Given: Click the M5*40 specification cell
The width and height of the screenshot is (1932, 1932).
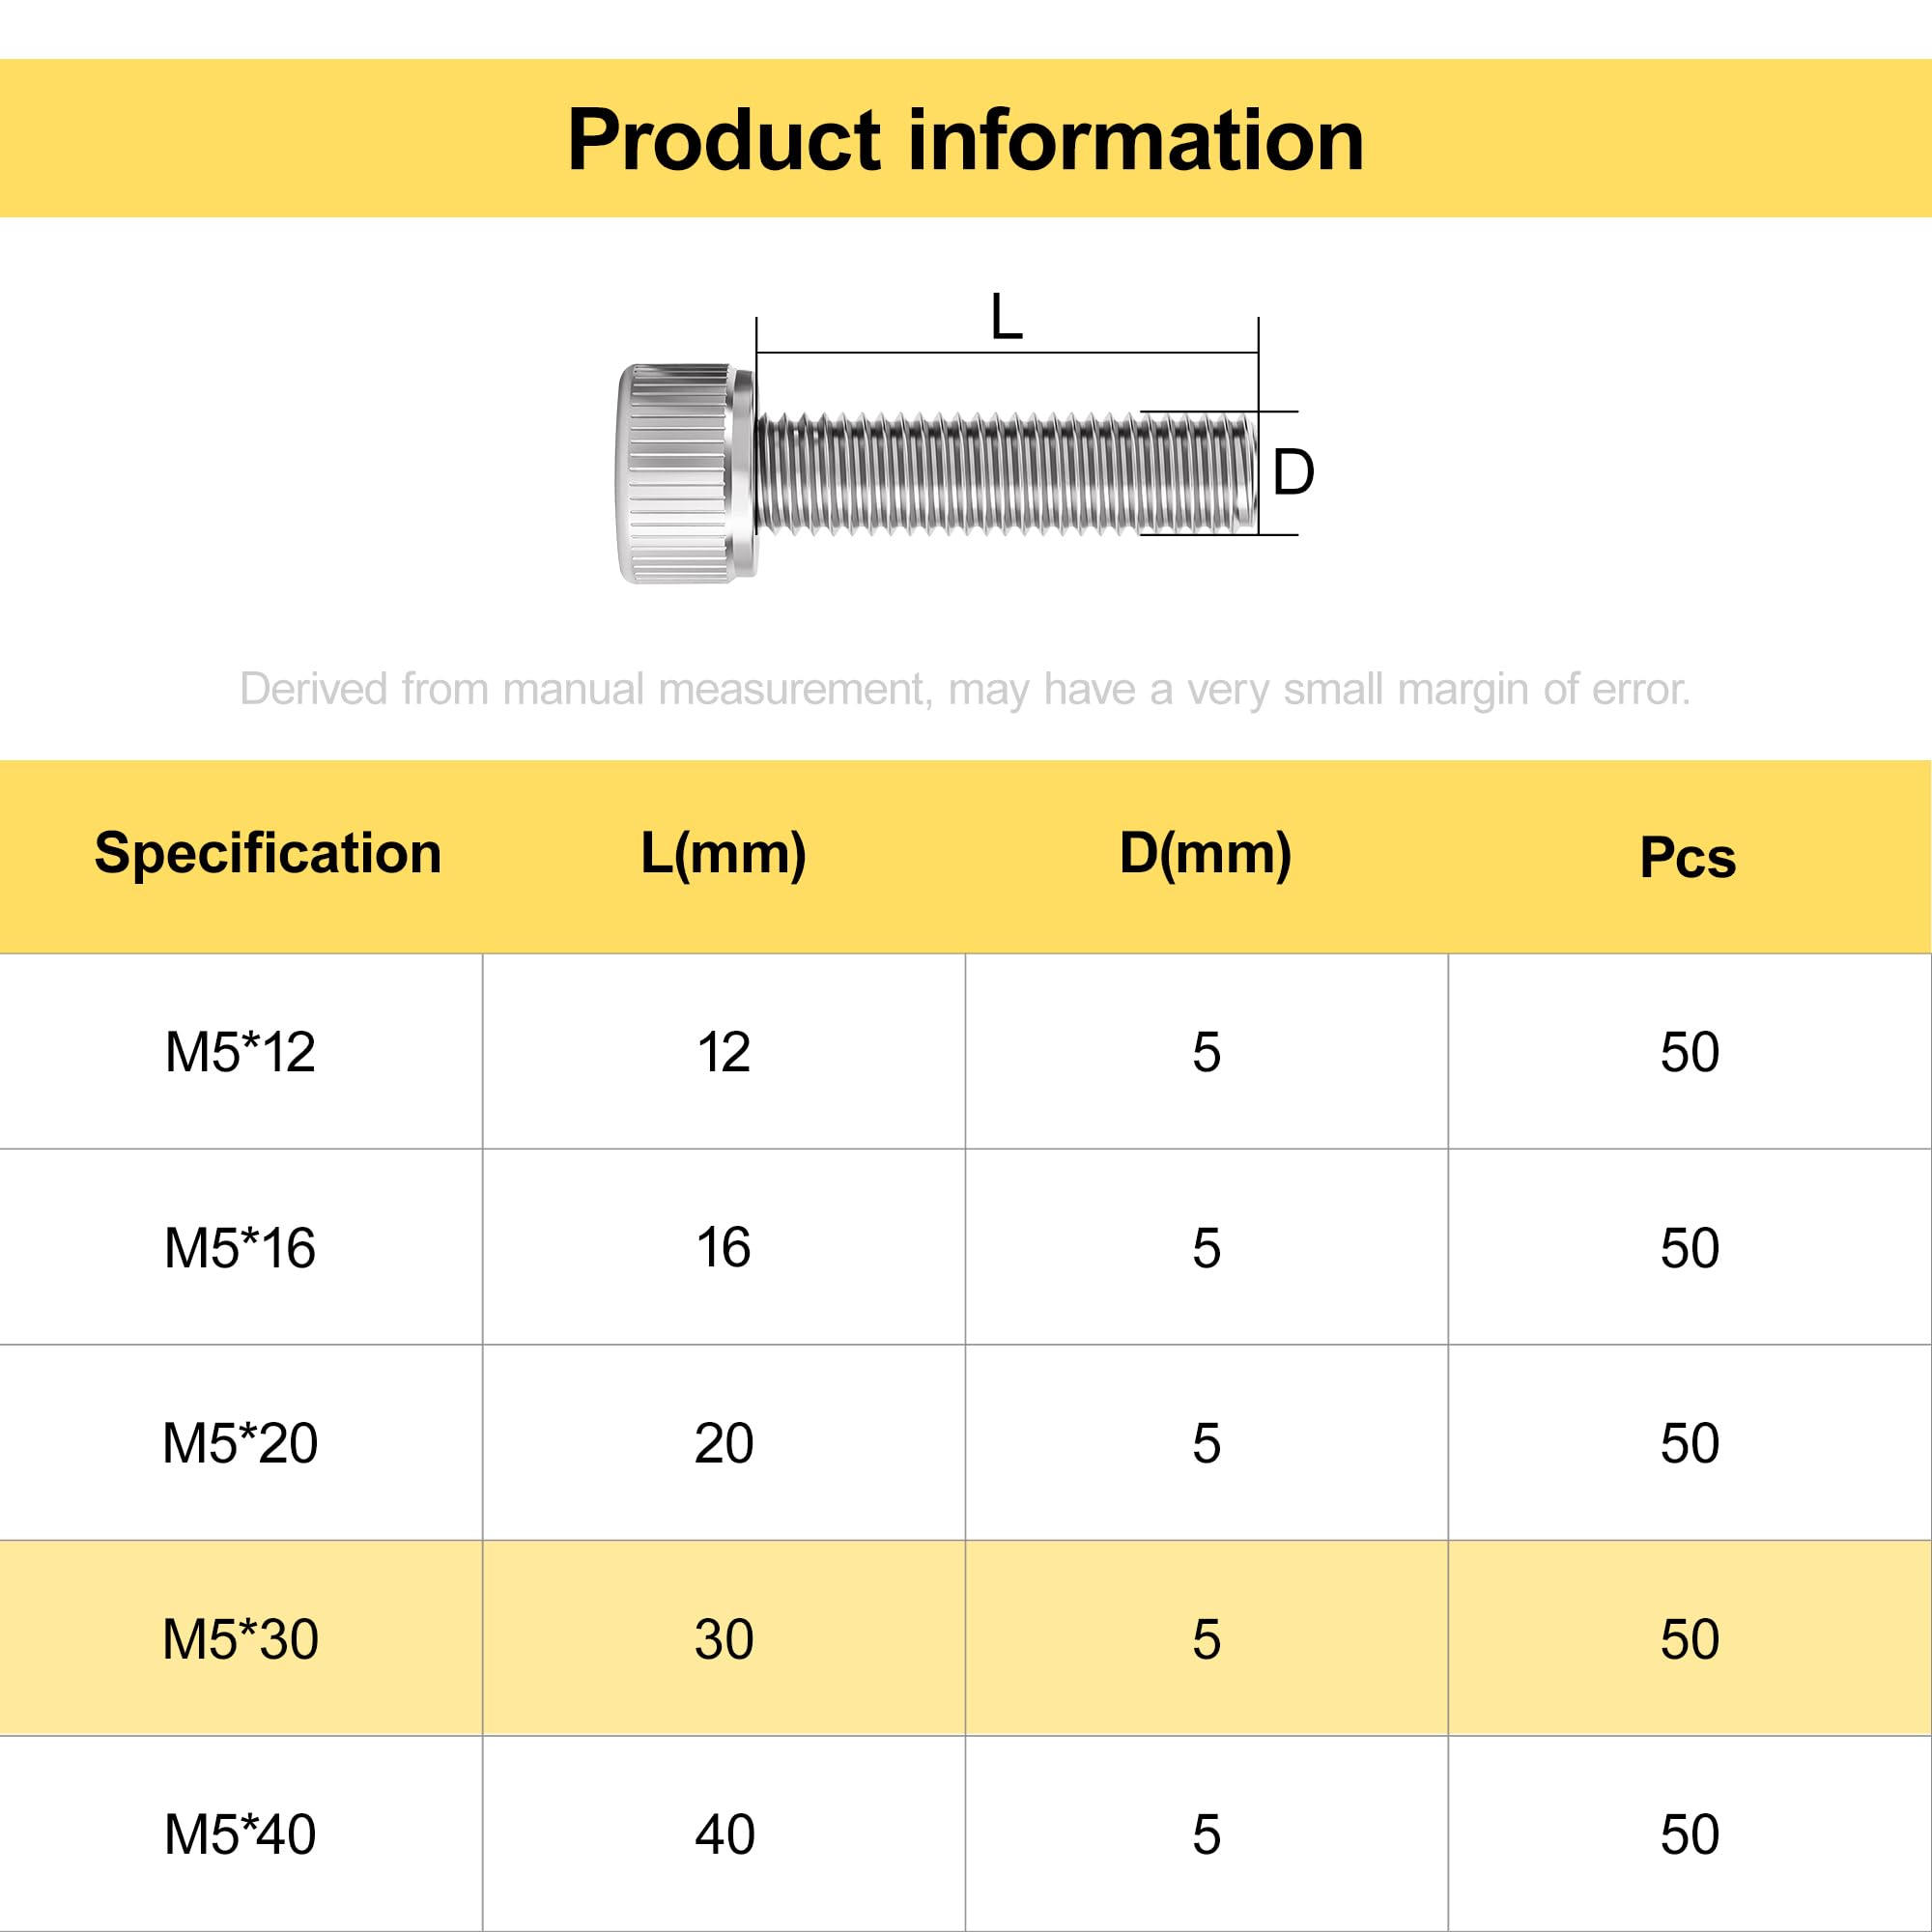Looking at the screenshot, I should 241,1834.
